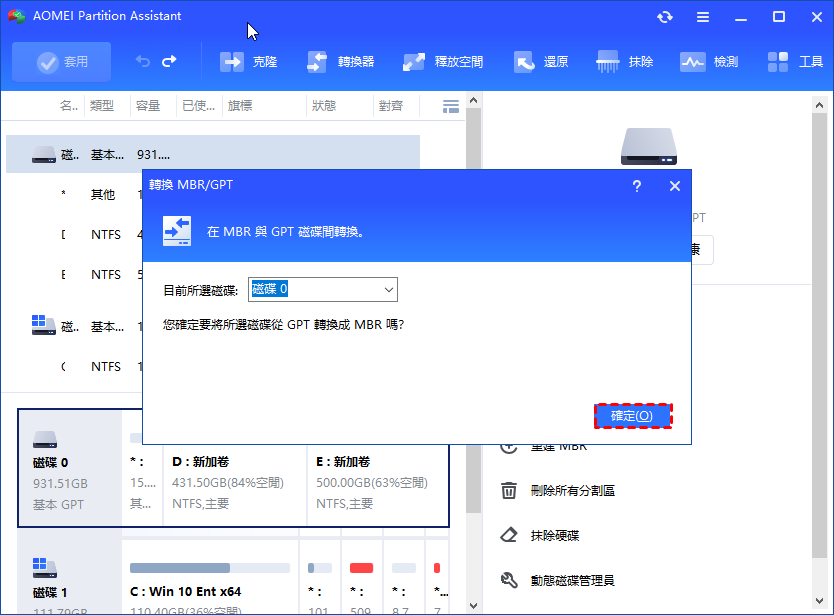The width and height of the screenshot is (834, 615).
Task: Open the 檢測 test tool
Action: tap(709, 62)
